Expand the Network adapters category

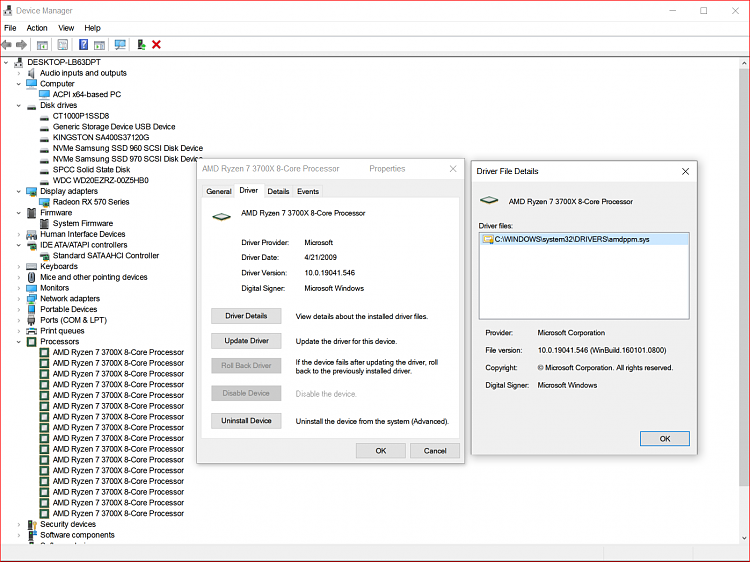tap(19, 299)
